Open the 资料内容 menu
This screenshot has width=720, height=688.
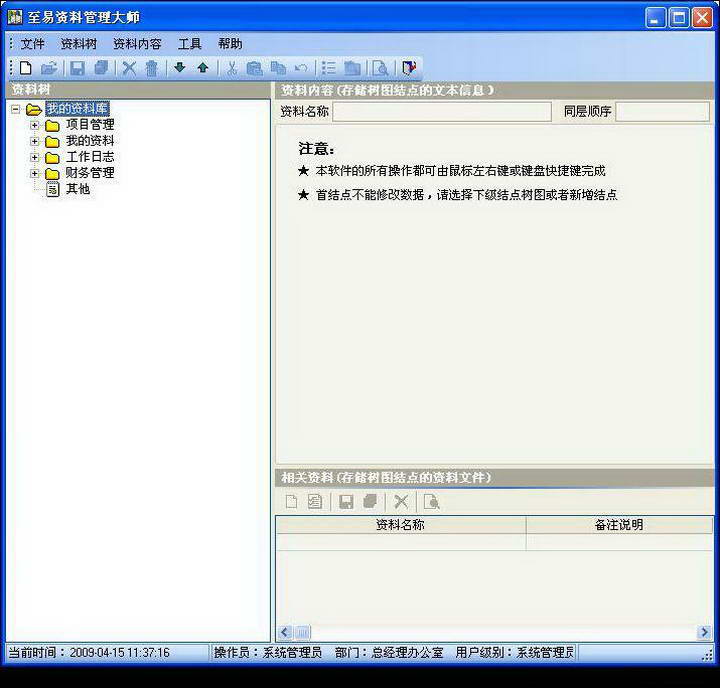click(x=137, y=44)
